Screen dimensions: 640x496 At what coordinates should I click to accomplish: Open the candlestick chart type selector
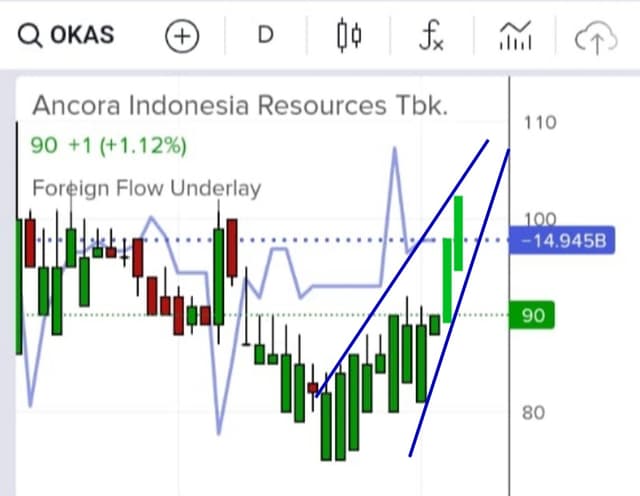coord(348,37)
